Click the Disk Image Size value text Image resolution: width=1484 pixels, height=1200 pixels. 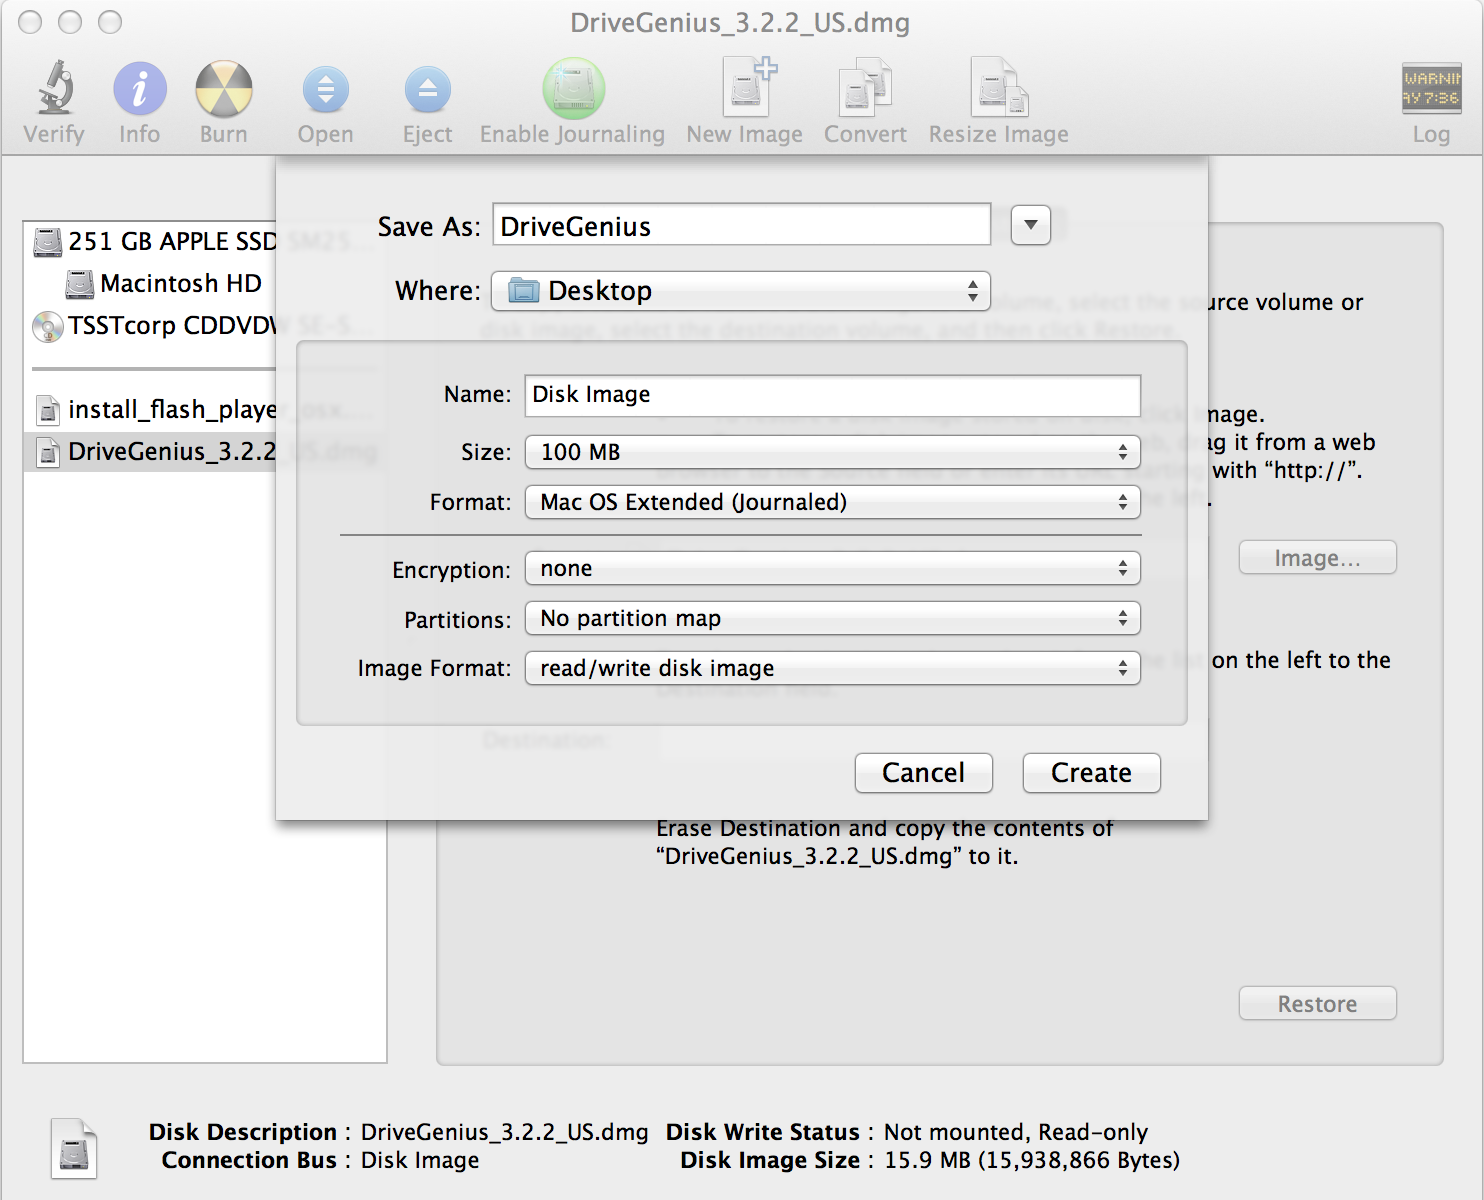[x=1032, y=1160]
